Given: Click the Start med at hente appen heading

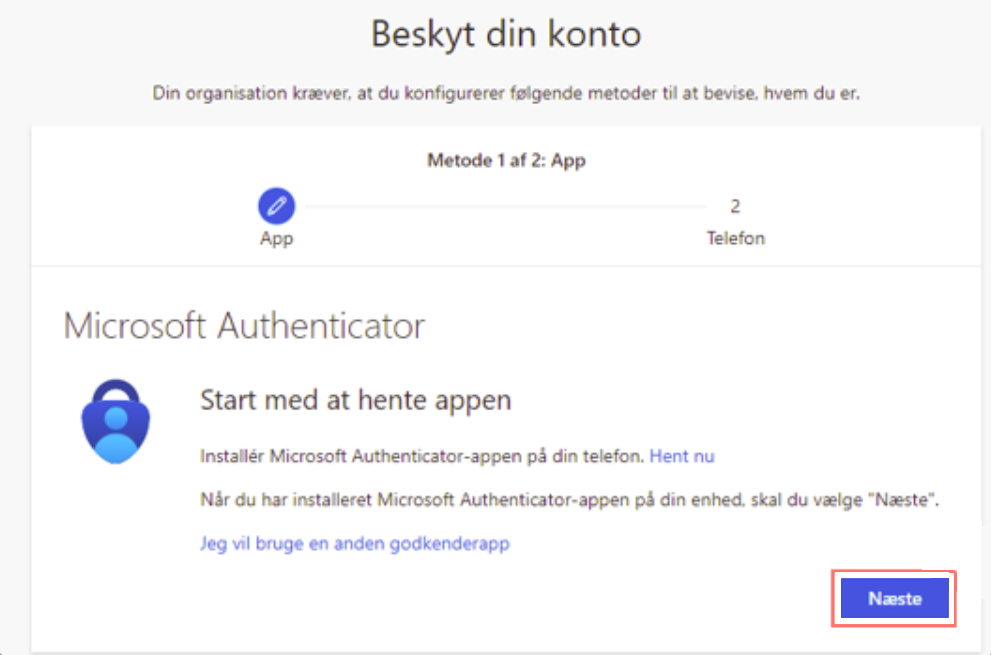Looking at the screenshot, I should (356, 400).
